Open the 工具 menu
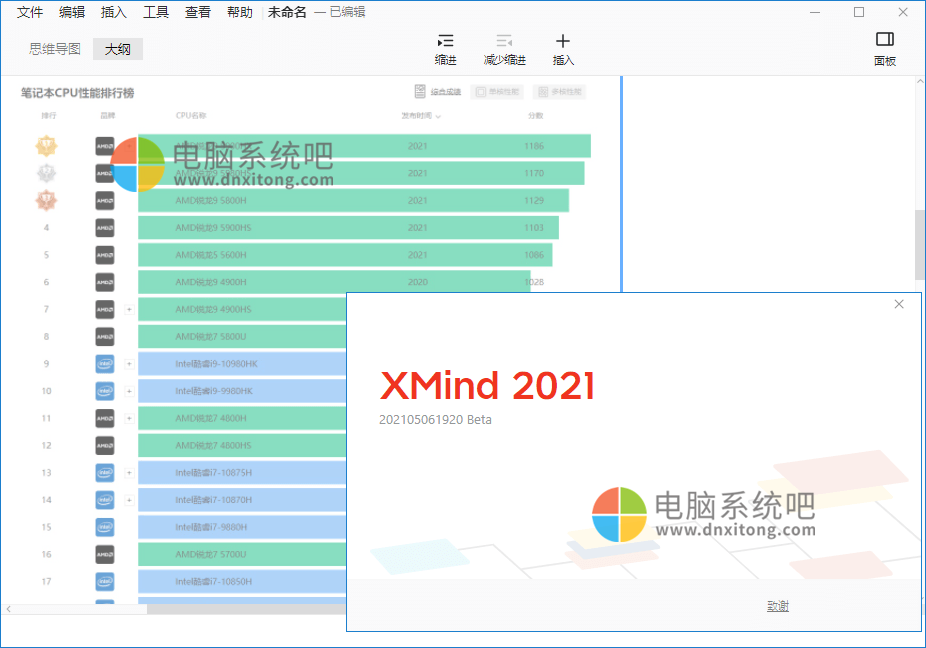The image size is (926, 648). pos(156,12)
